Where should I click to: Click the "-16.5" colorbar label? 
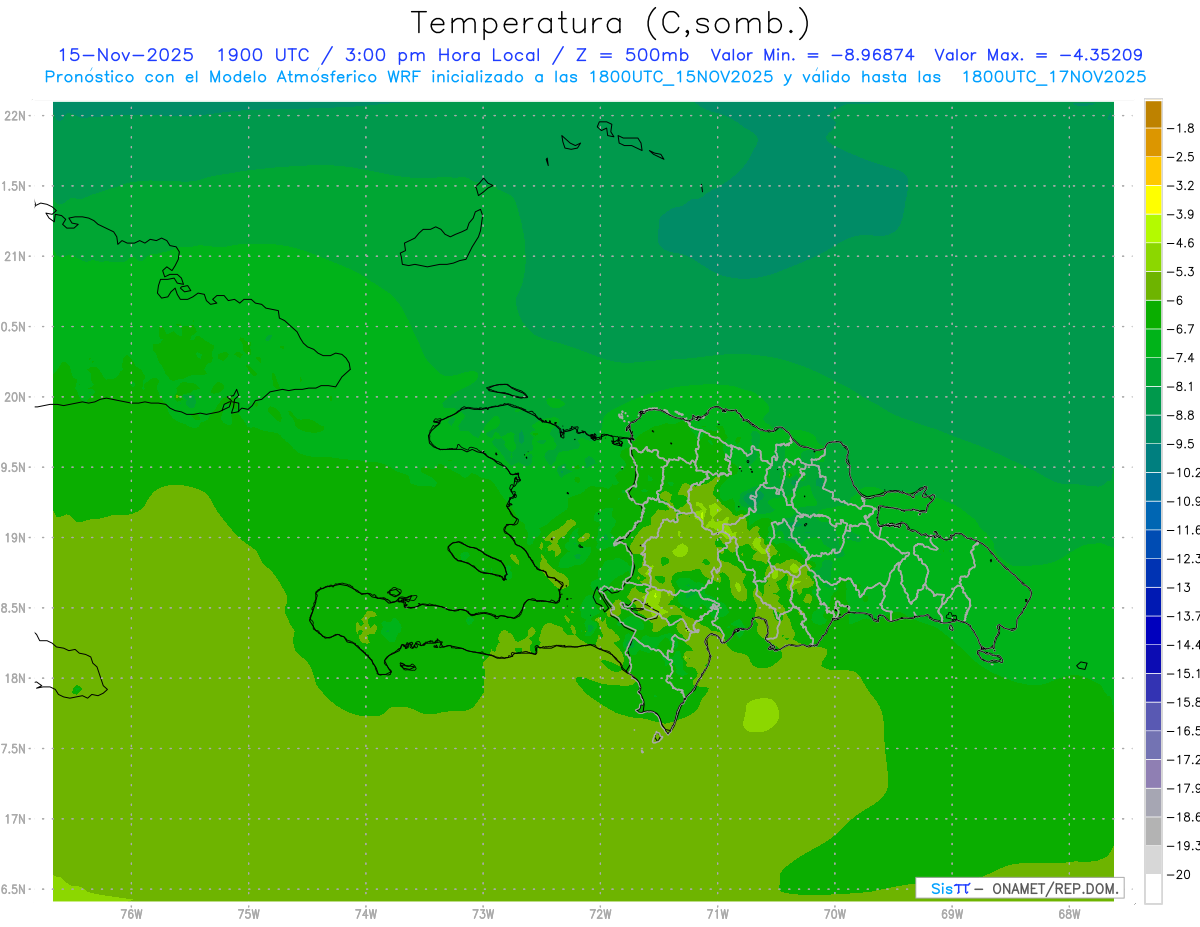(x=1183, y=730)
